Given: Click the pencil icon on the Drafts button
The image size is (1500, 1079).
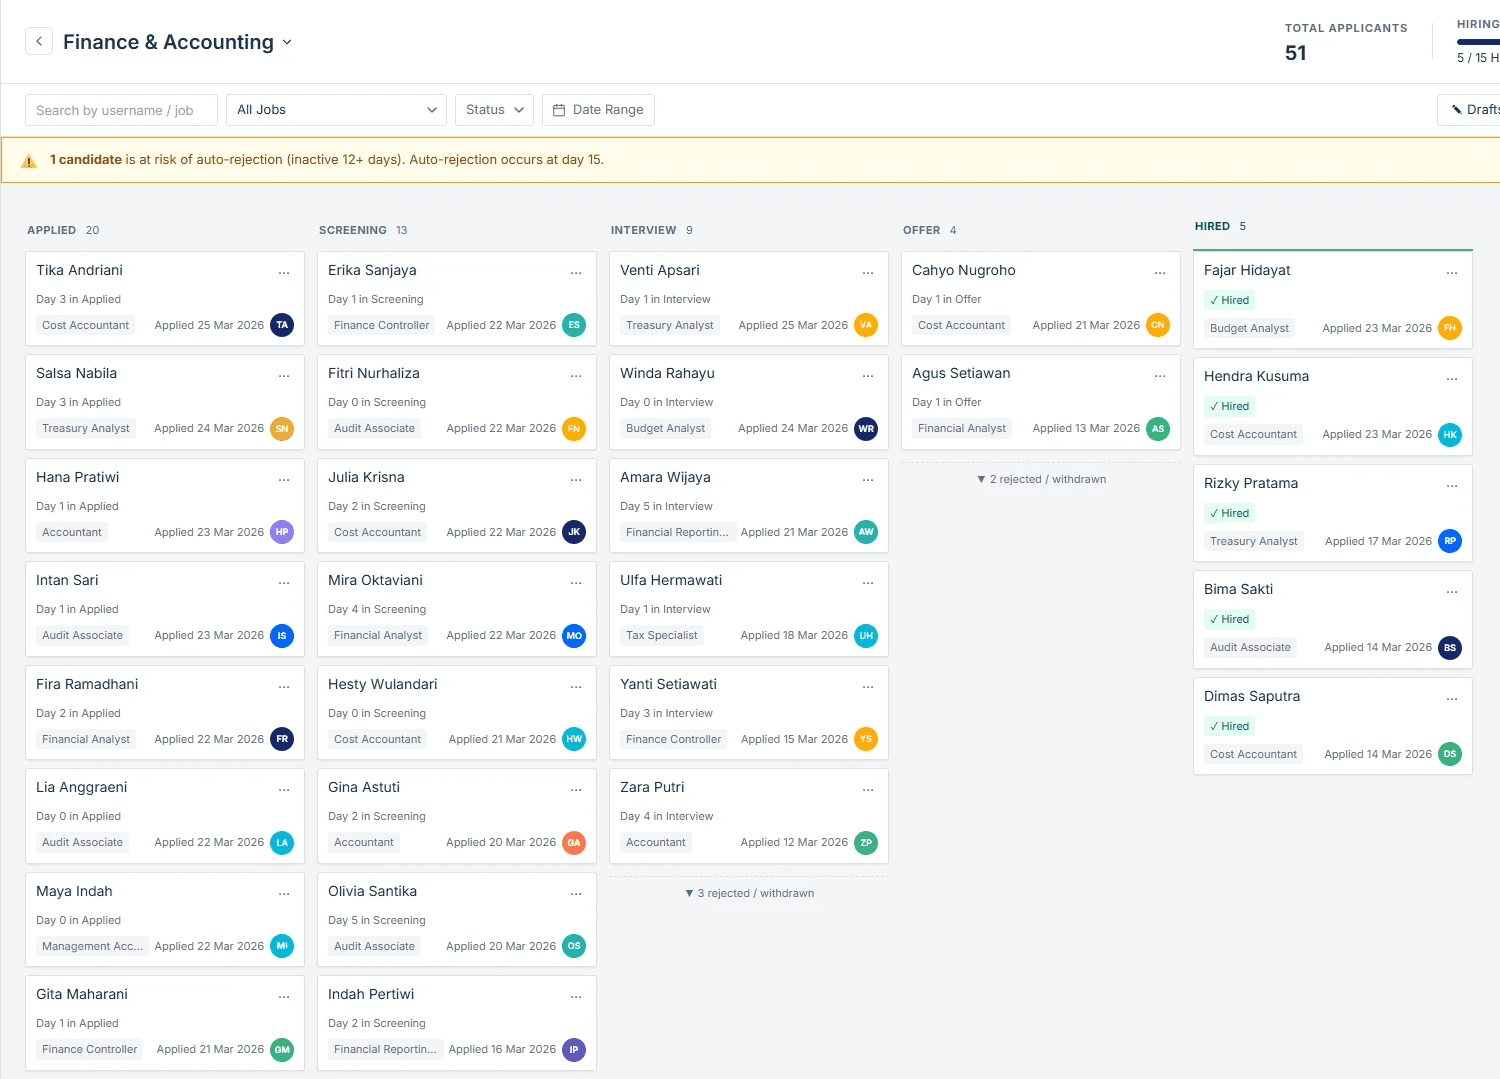Looking at the screenshot, I should point(1457,109).
